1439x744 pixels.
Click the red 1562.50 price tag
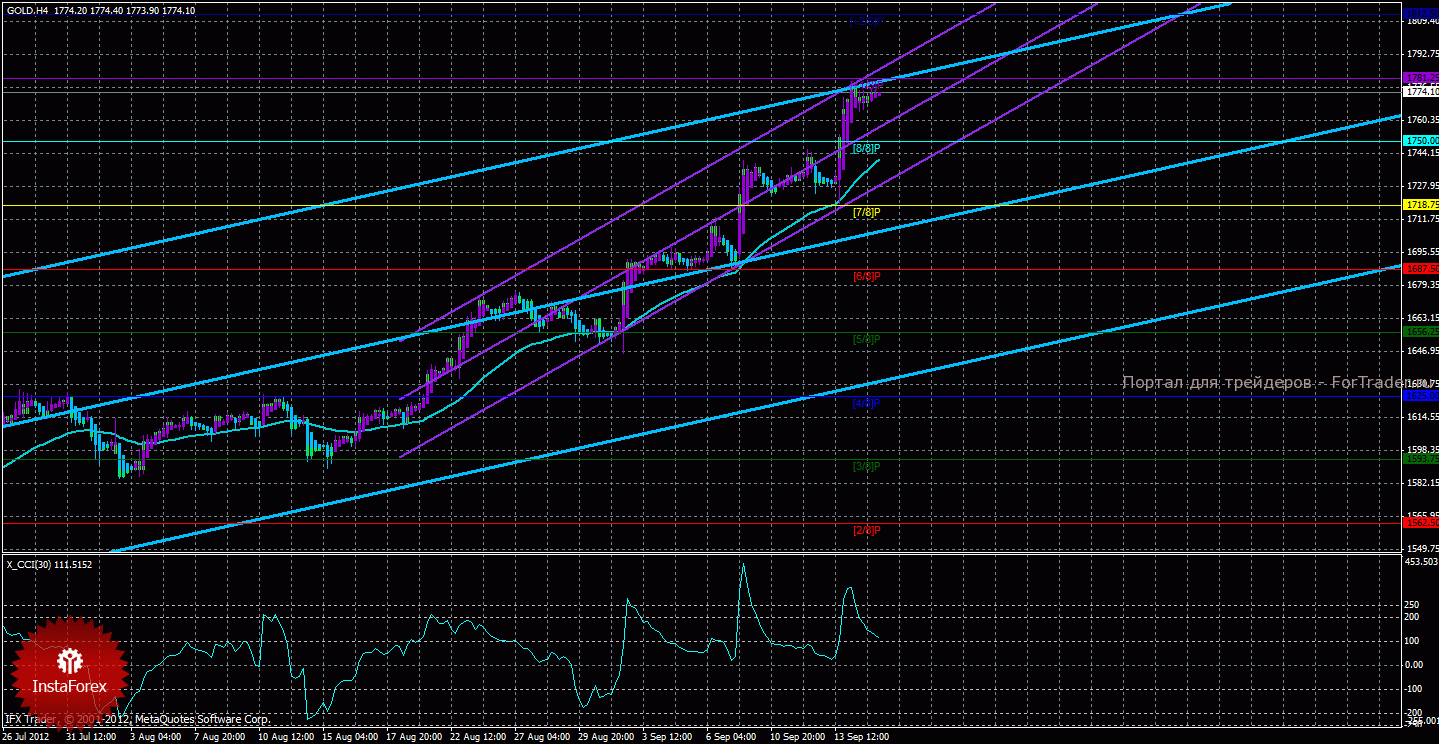point(1421,522)
